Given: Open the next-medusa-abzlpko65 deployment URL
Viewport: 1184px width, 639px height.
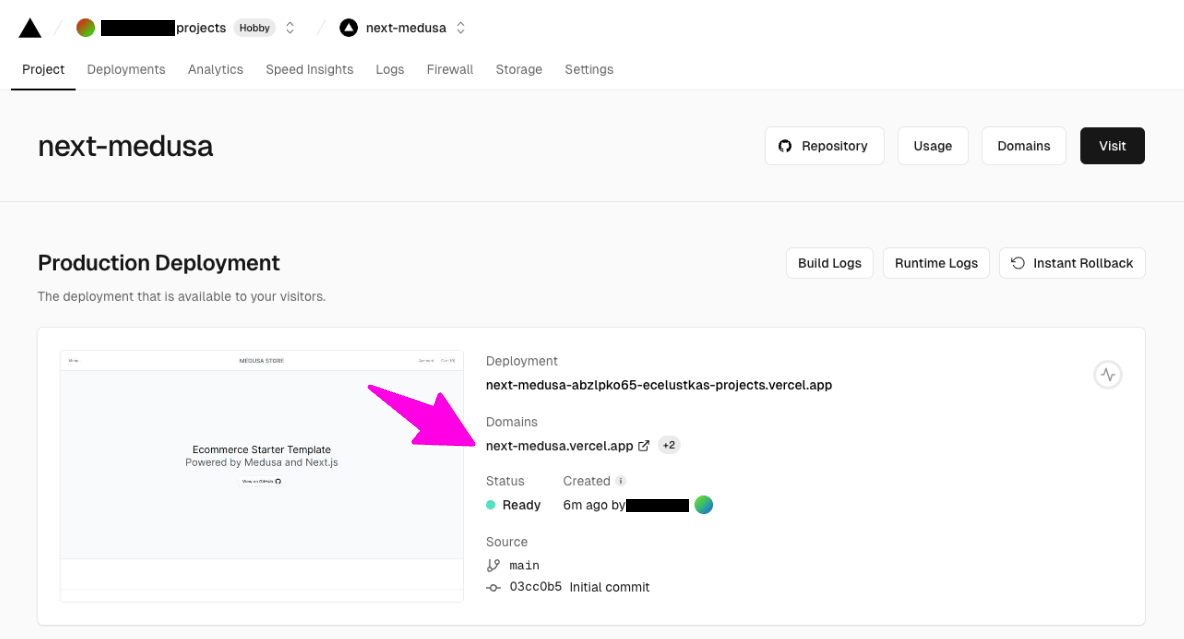Looking at the screenshot, I should point(659,385).
